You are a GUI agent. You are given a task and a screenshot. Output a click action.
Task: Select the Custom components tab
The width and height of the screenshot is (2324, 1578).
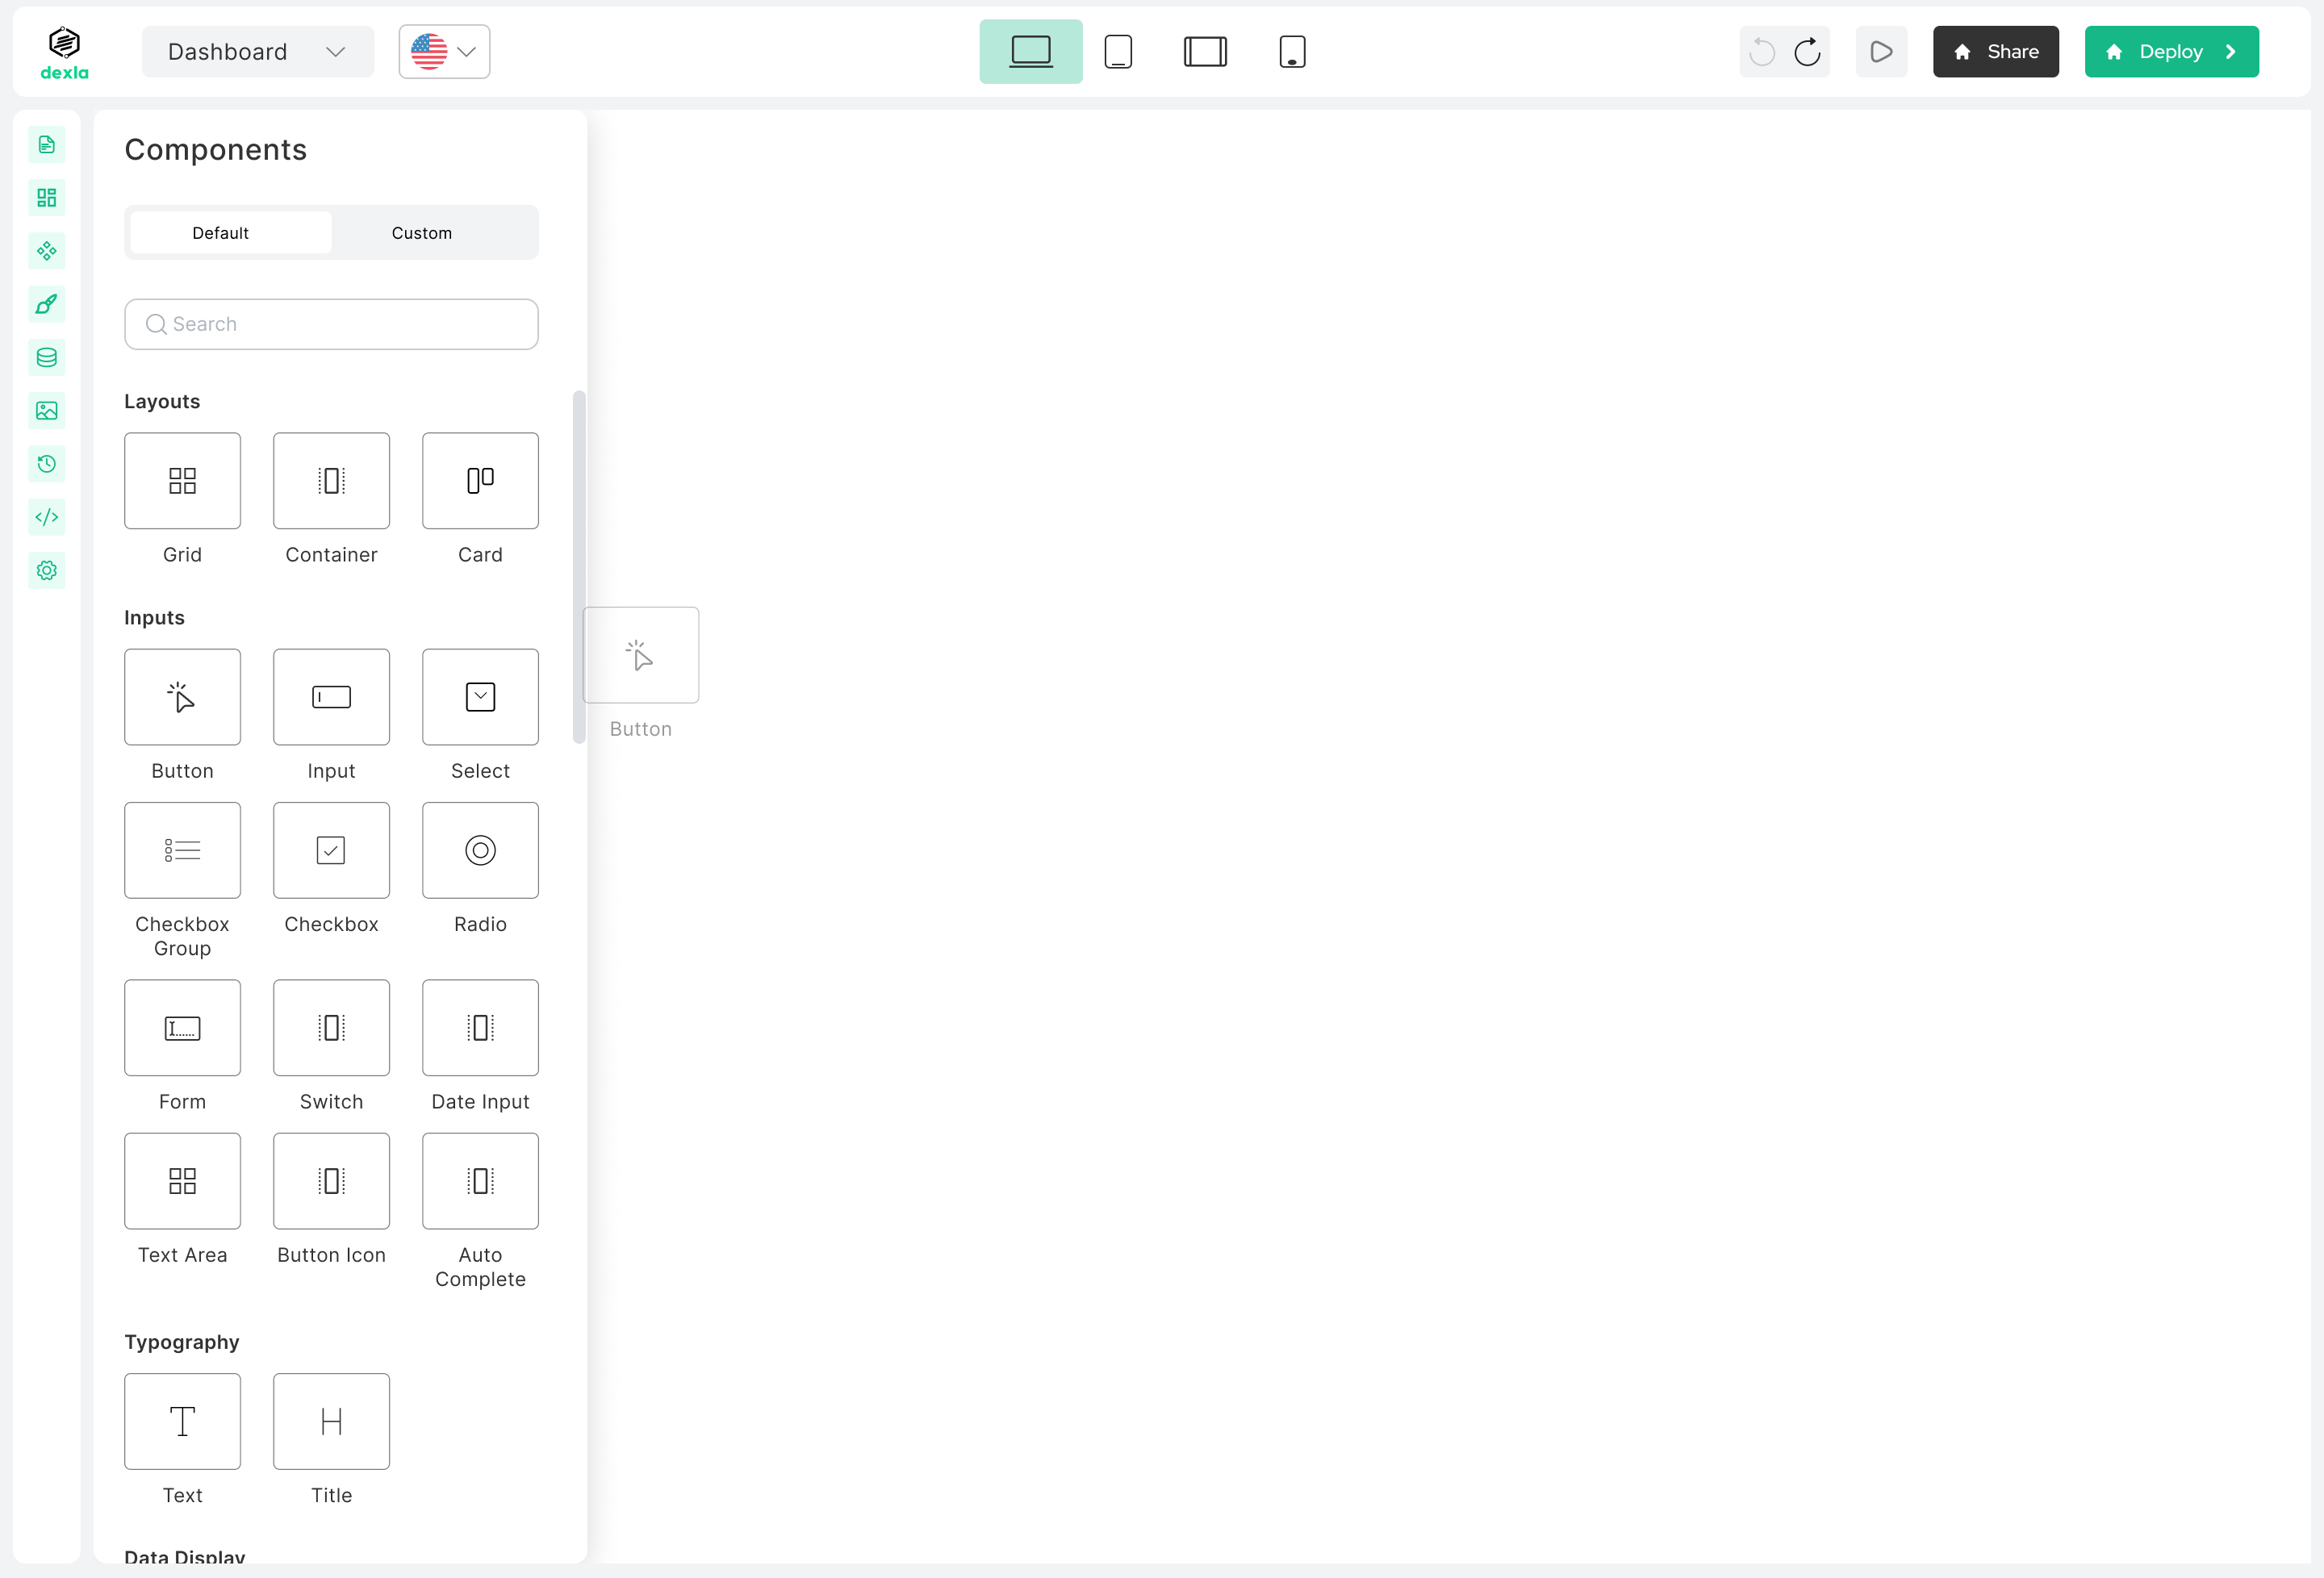[422, 233]
